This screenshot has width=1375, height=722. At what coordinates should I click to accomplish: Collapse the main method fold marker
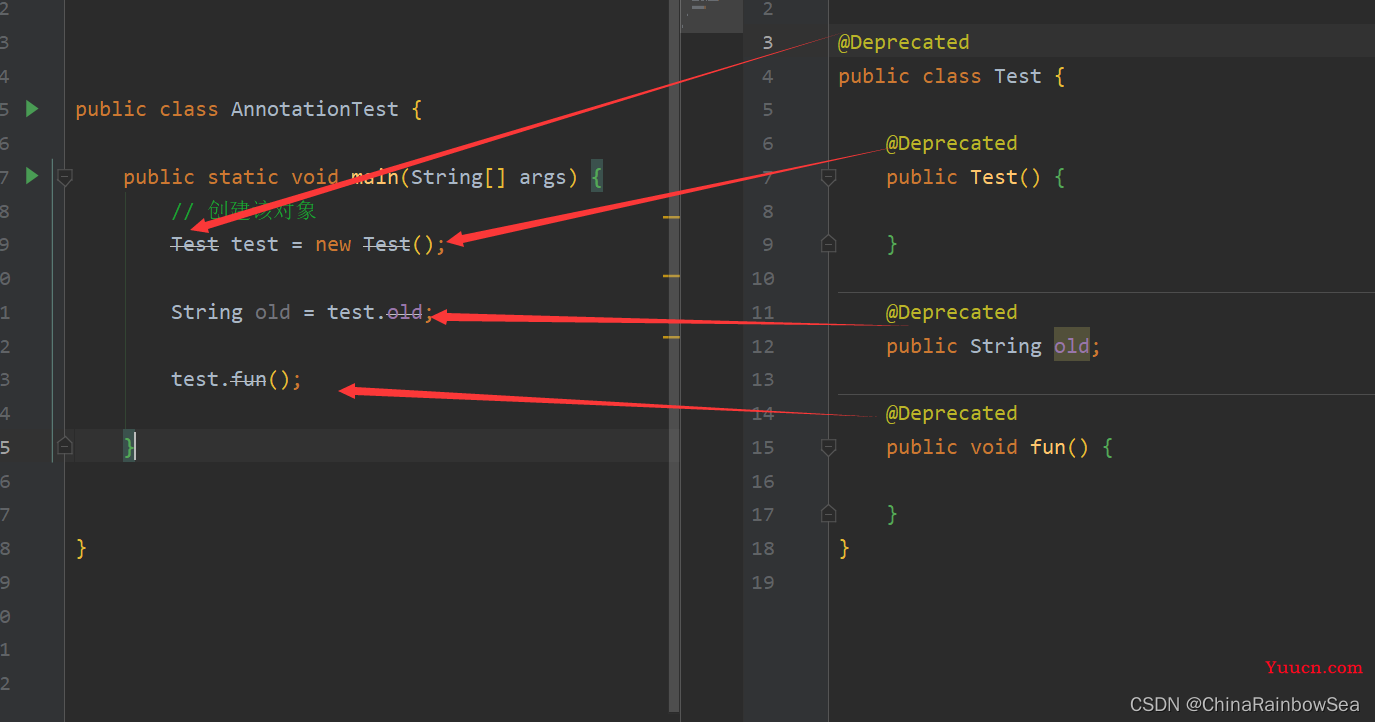point(65,177)
